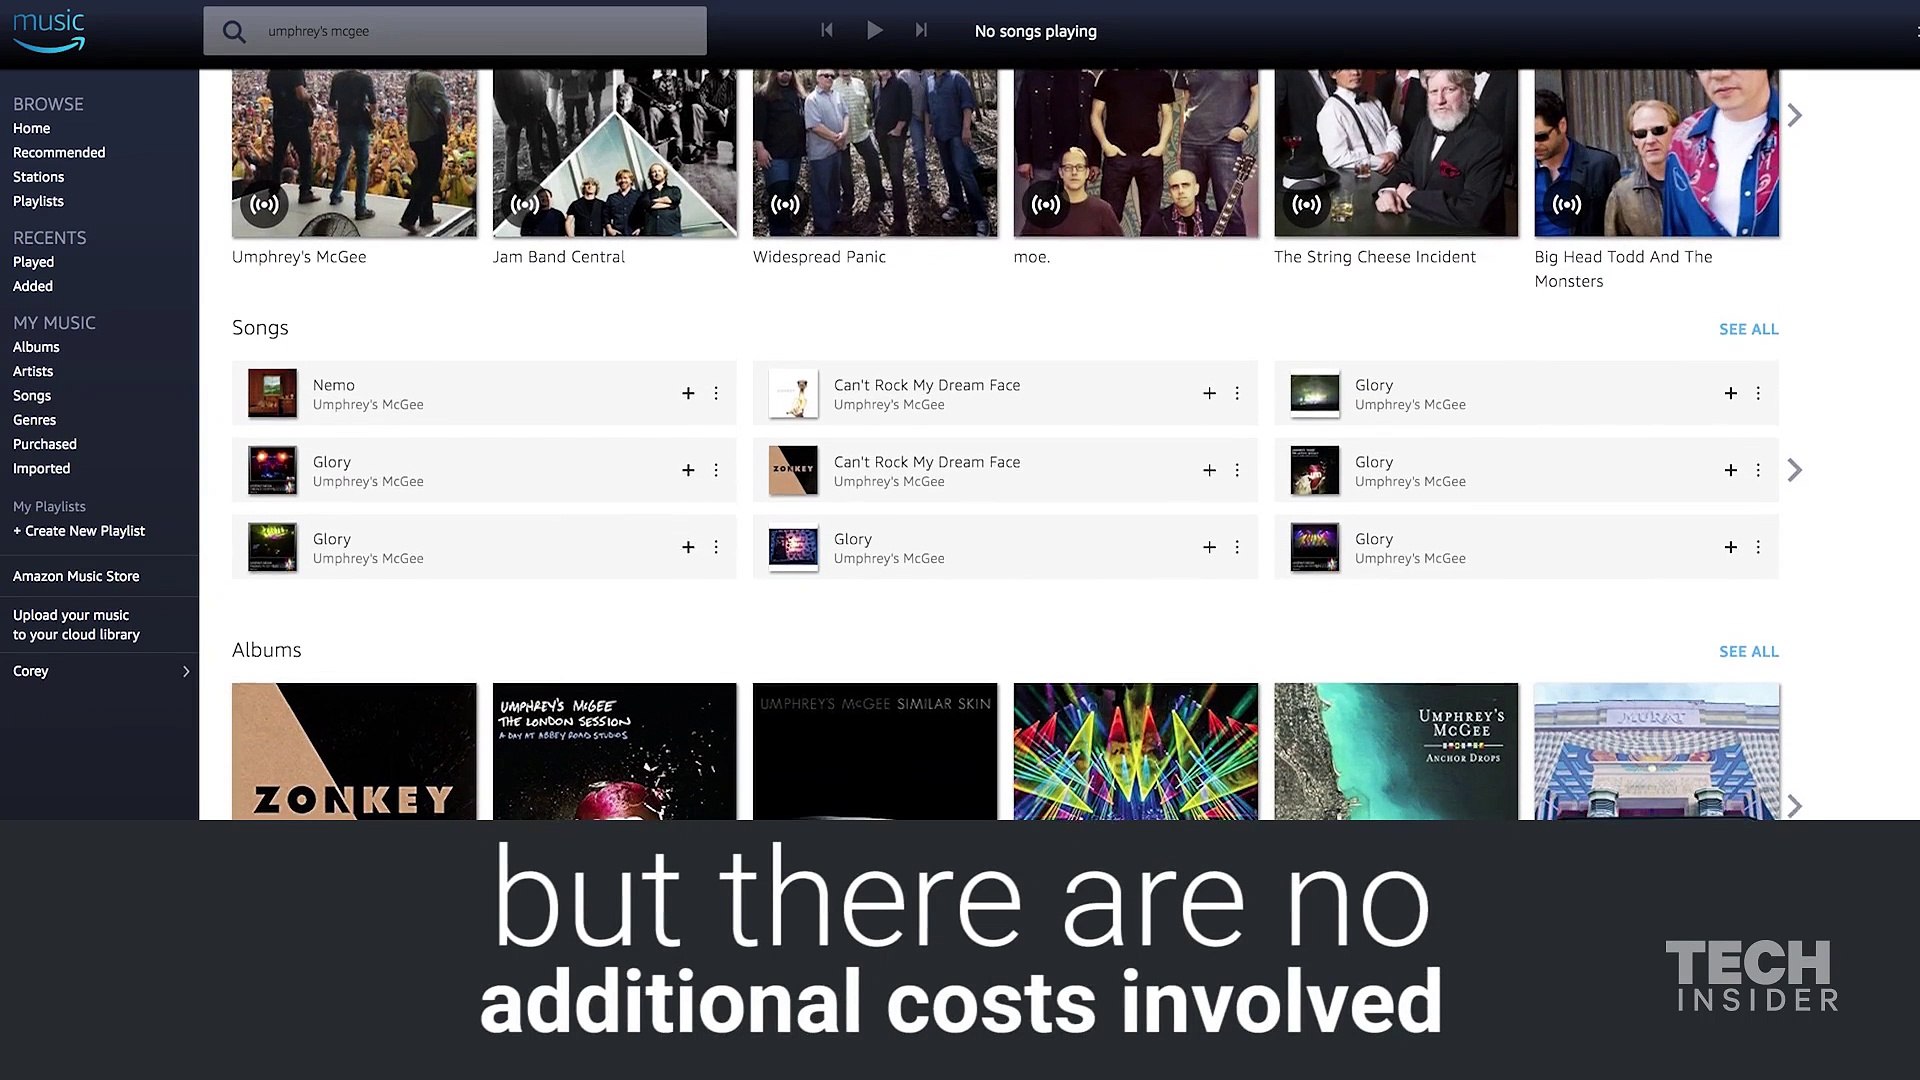Open Playlists in the sidebar
This screenshot has height=1080, width=1920.
tap(38, 201)
